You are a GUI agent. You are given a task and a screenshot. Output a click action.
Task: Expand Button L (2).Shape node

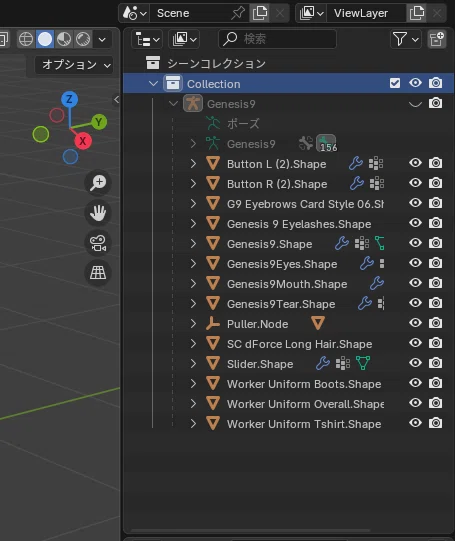pyautogui.click(x=193, y=164)
